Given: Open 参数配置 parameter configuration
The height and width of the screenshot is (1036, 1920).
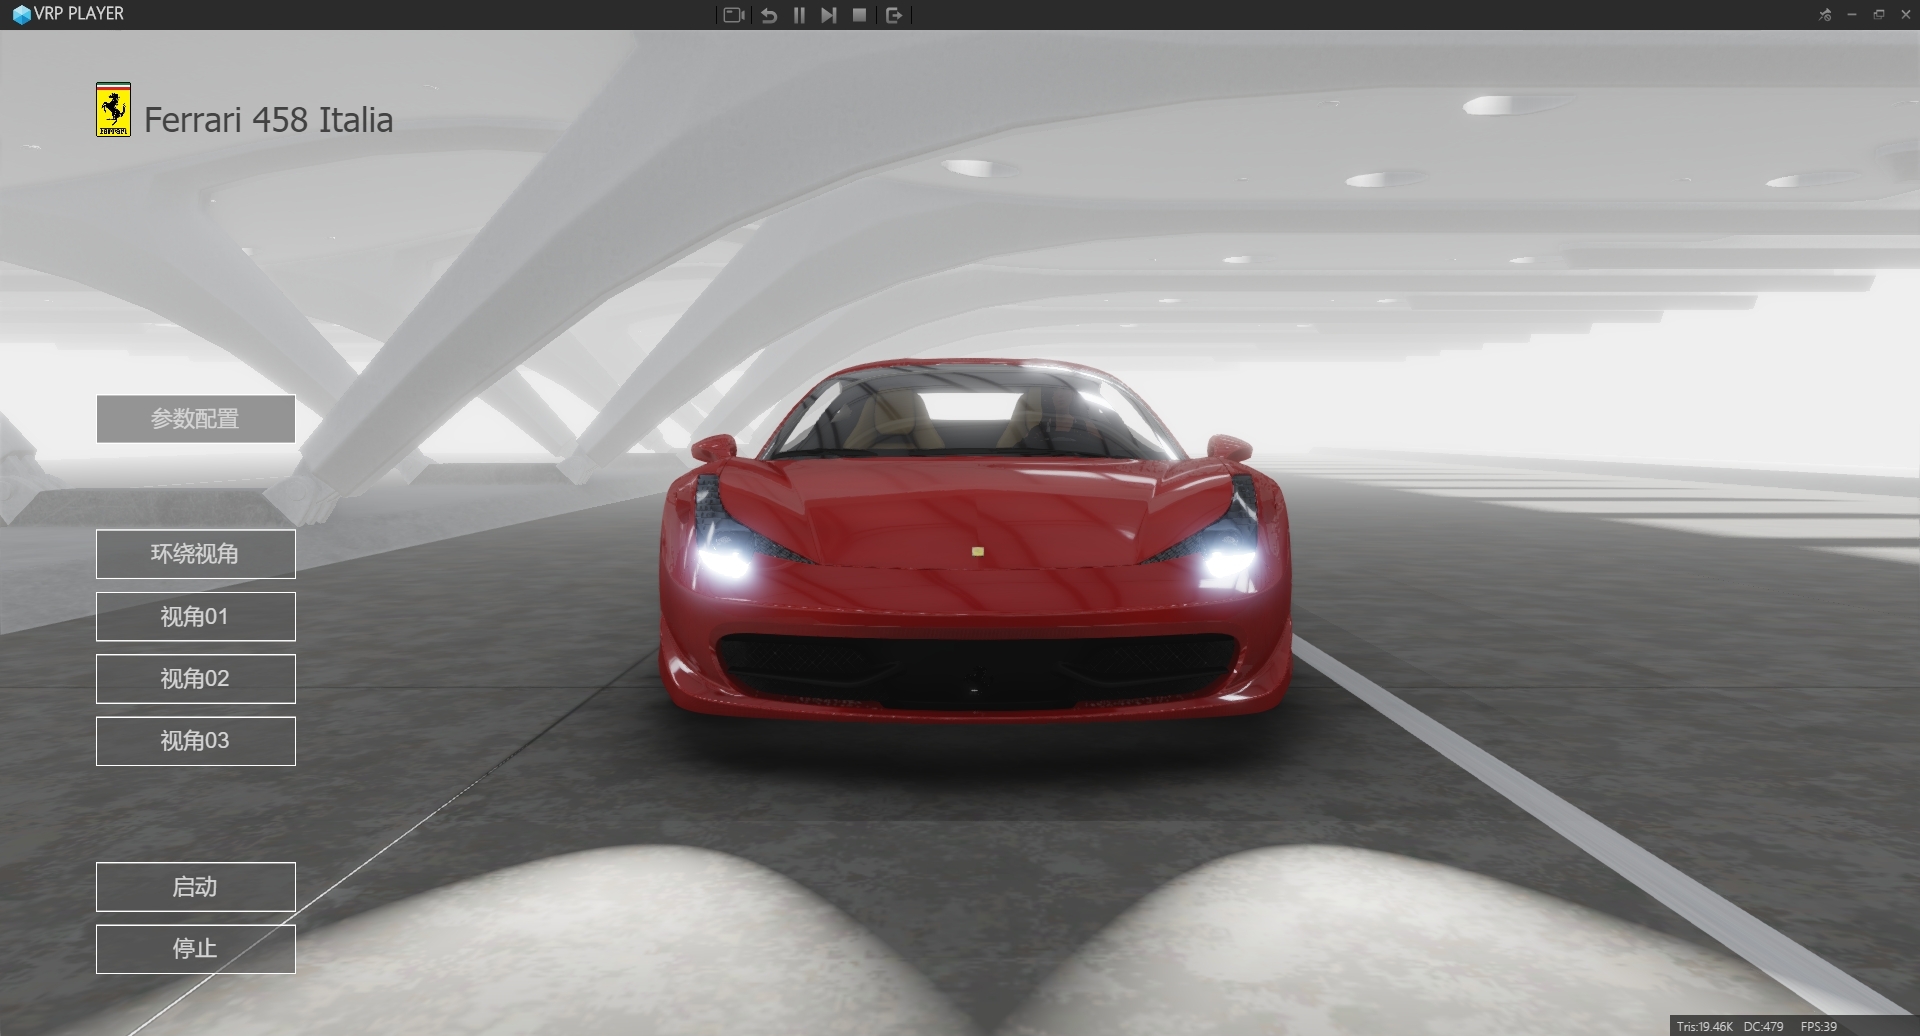Looking at the screenshot, I should [x=196, y=419].
